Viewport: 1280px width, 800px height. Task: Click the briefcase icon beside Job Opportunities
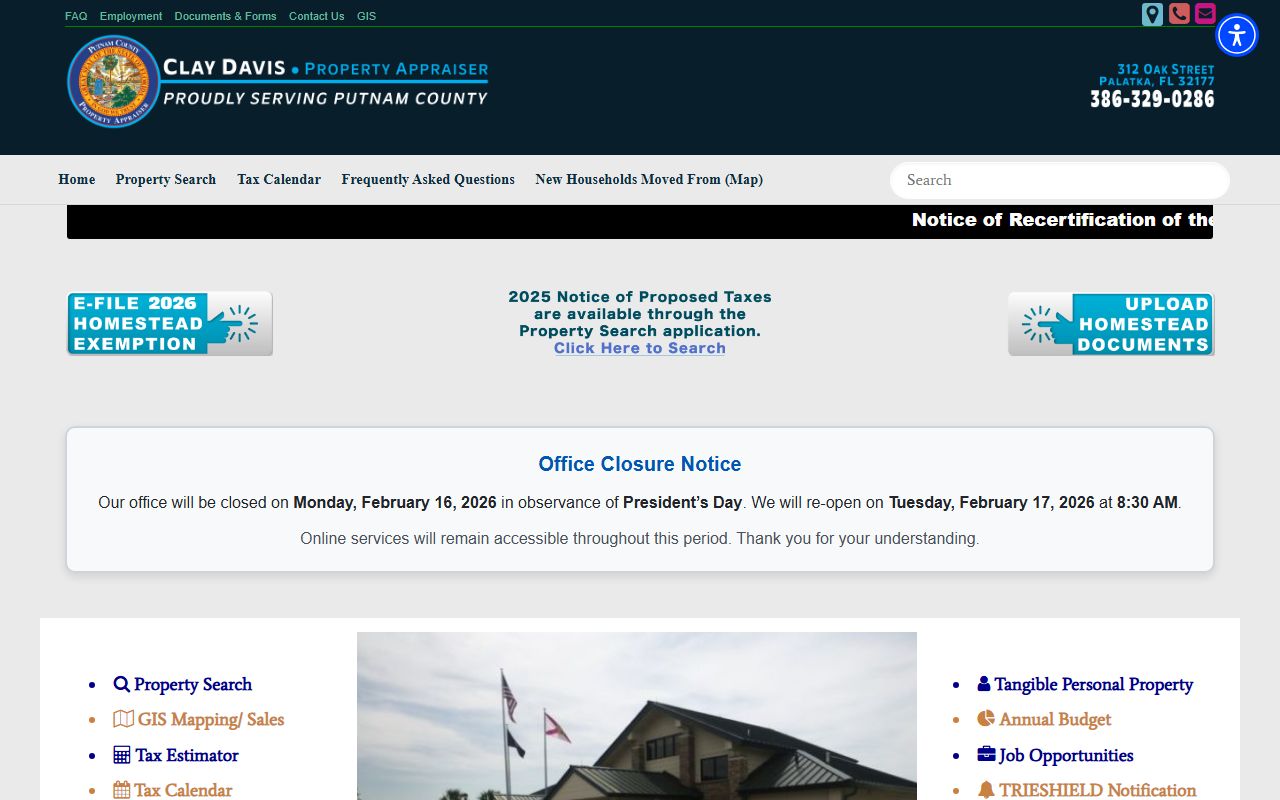[986, 755]
